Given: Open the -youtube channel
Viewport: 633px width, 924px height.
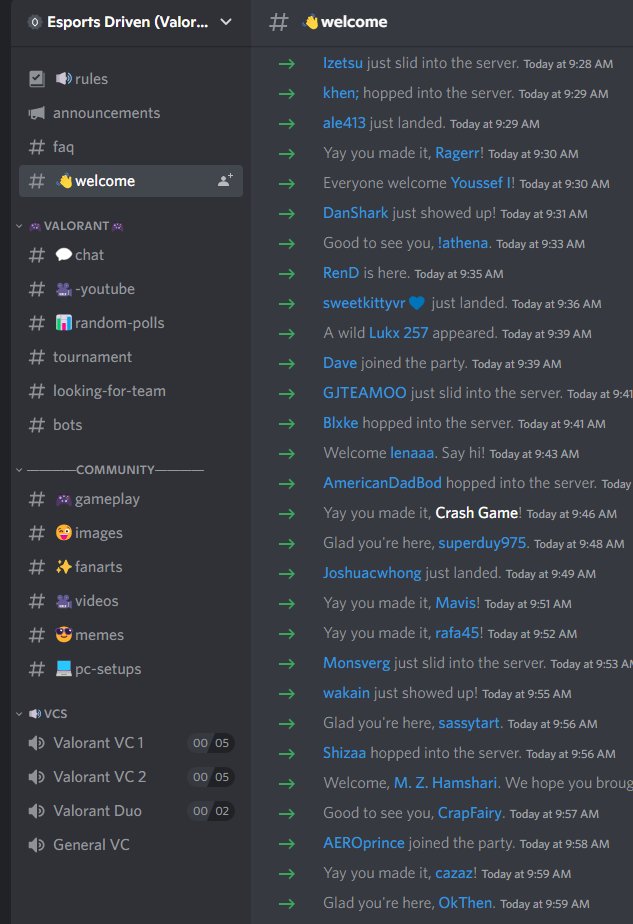Looking at the screenshot, I should tap(131, 289).
